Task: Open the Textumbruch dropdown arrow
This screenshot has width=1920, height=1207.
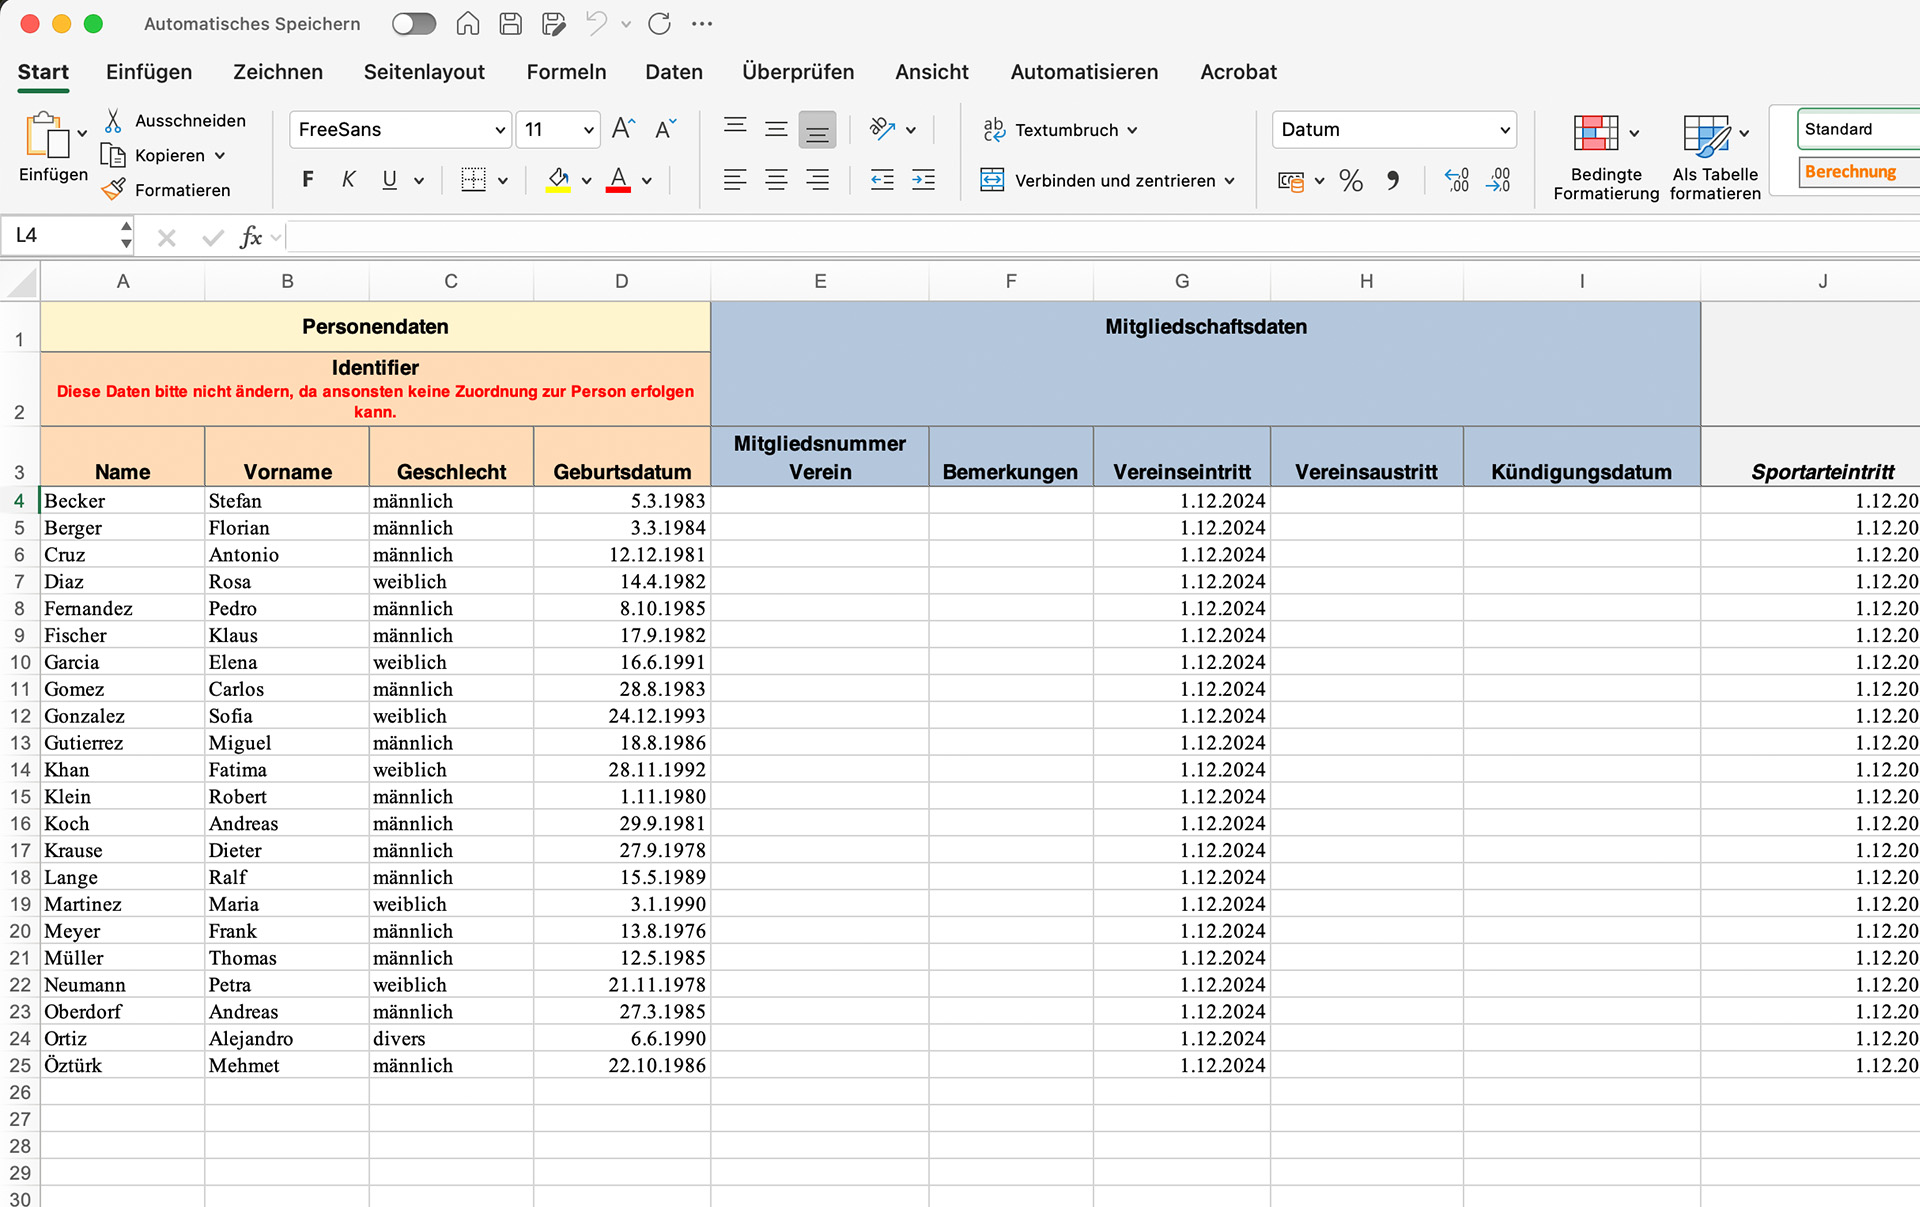Action: pos(1132,130)
